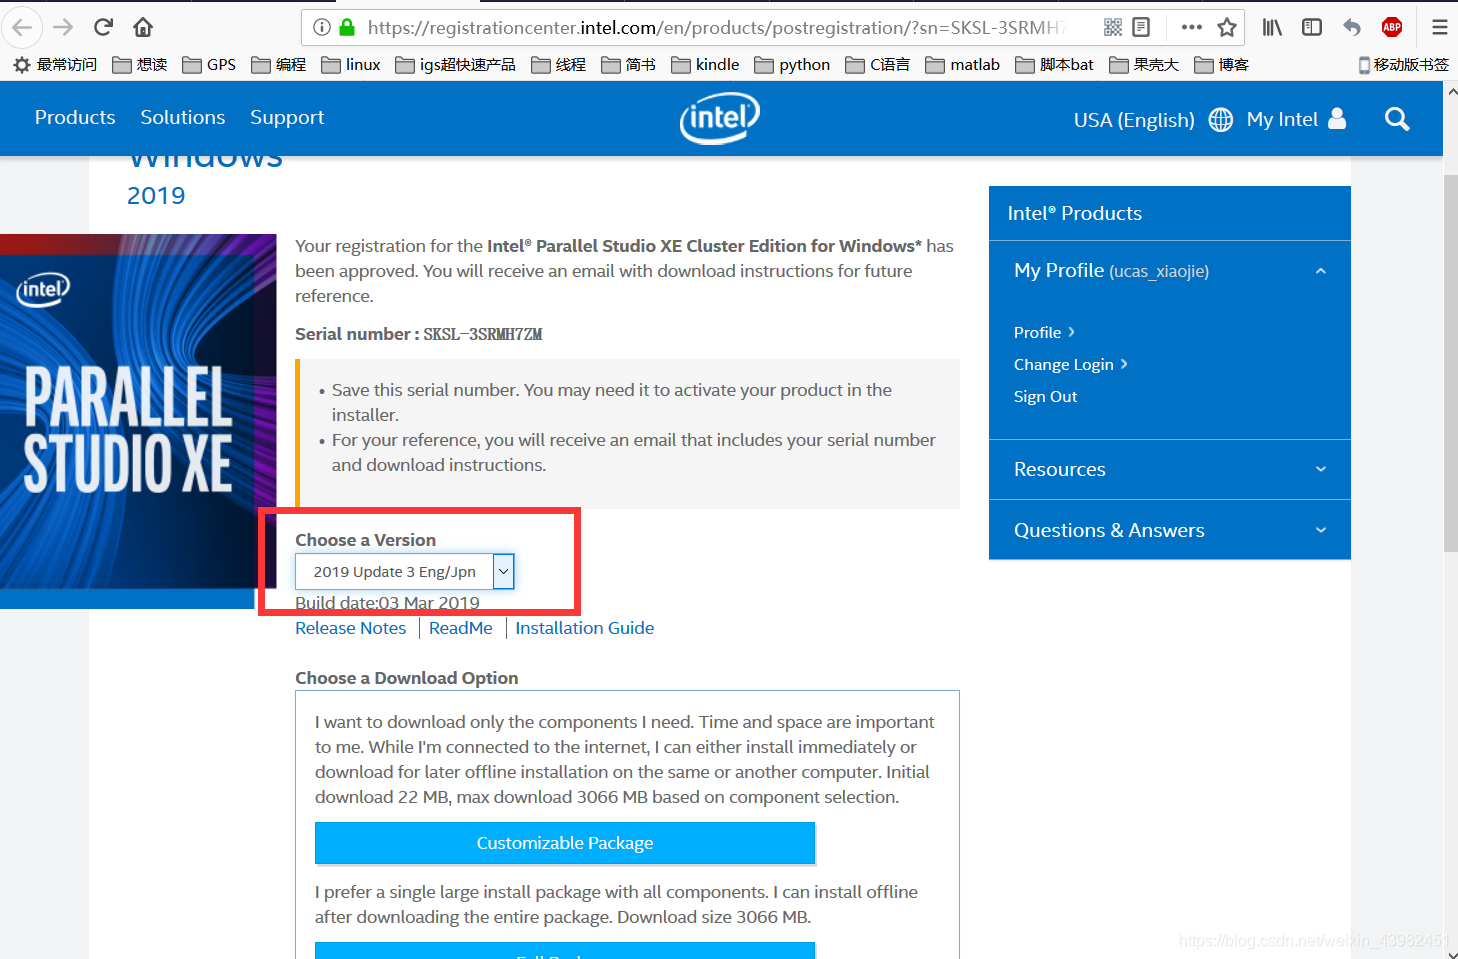Open the matlab bookmark folder
The width and height of the screenshot is (1458, 959).
[963, 65]
